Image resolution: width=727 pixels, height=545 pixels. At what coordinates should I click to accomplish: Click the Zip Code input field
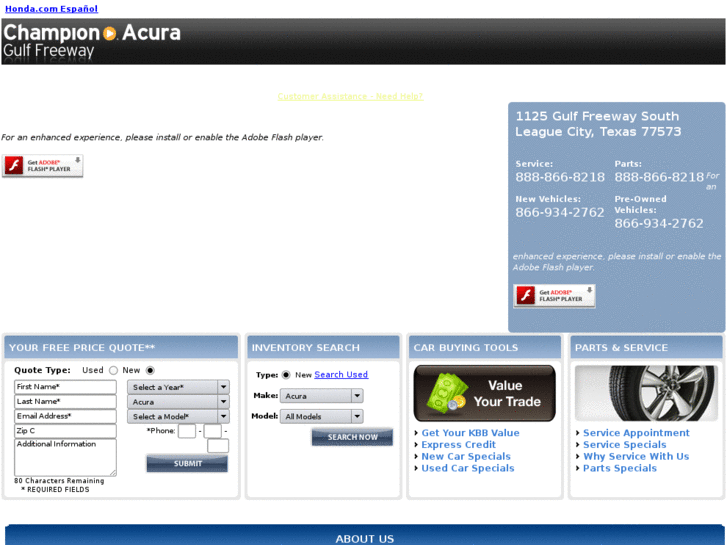(65, 431)
